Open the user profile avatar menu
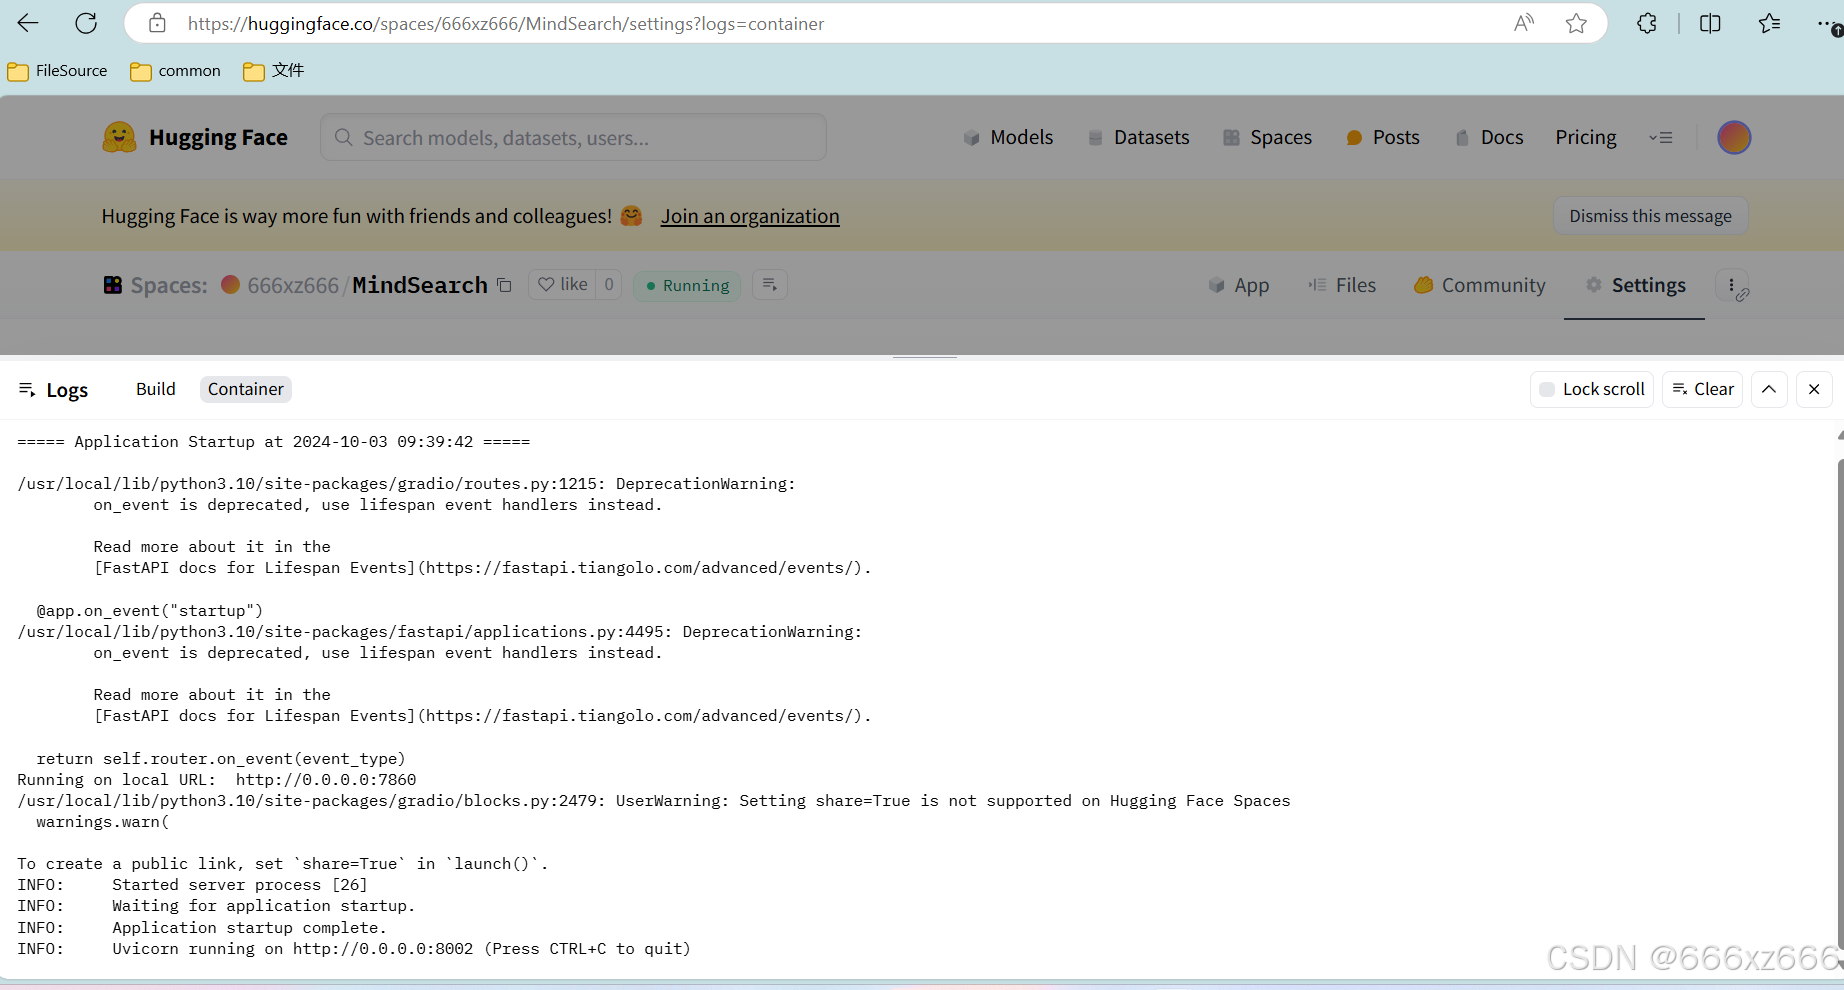 pos(1734,137)
